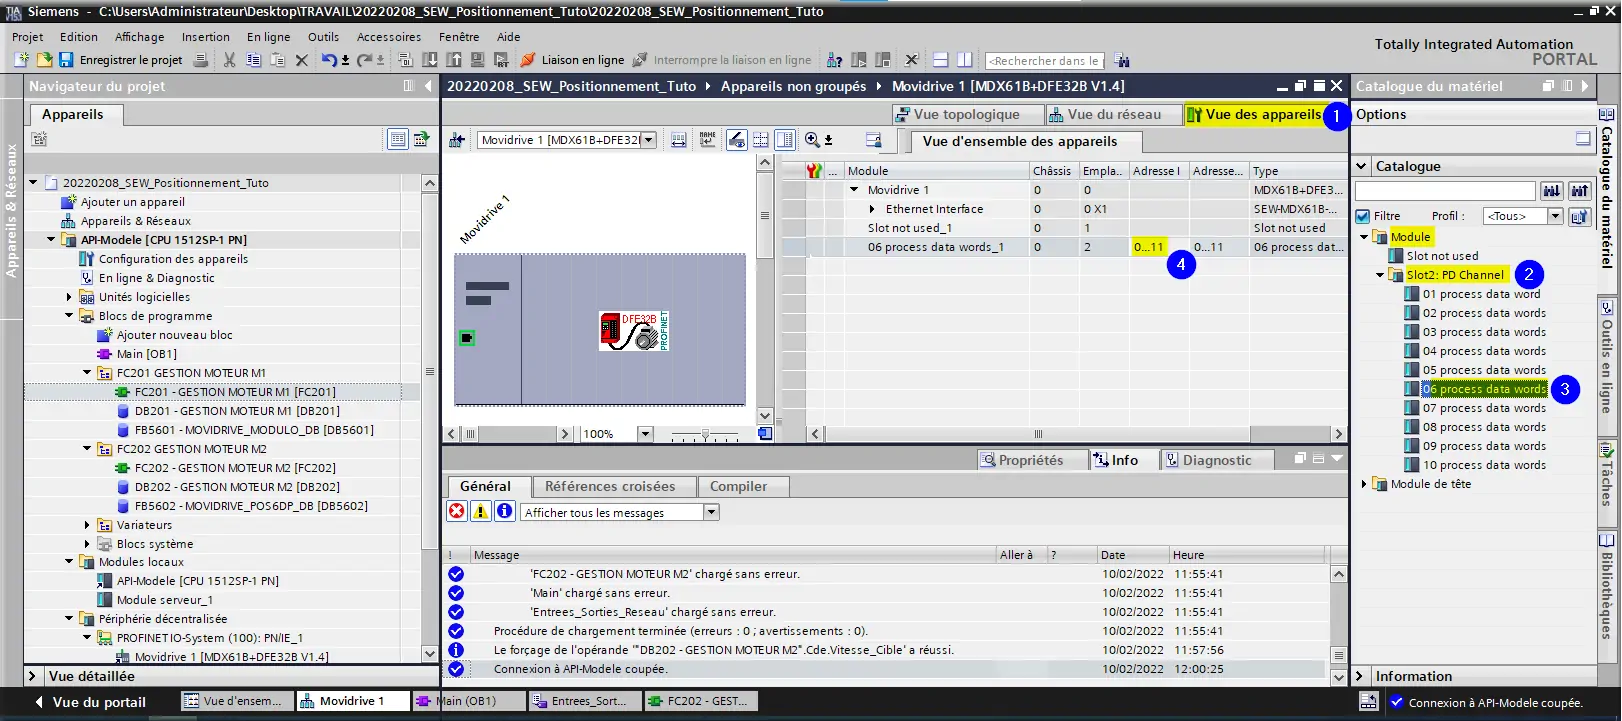This screenshot has height=721, width=1622.
Task: Focus the catalogue search text field
Action: point(1445,191)
